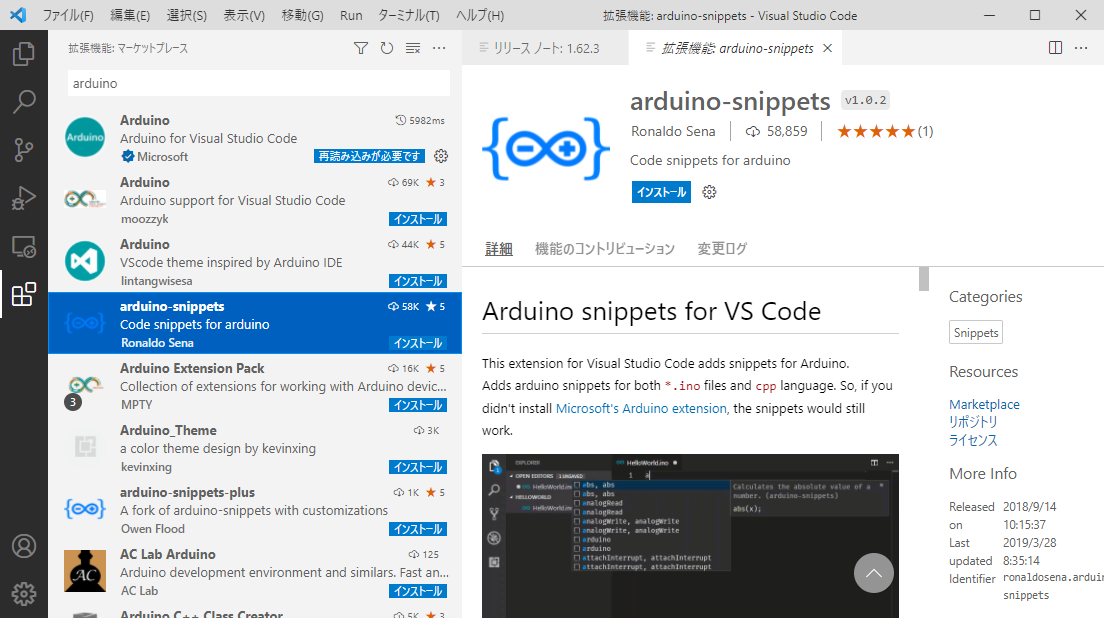
Task: Split the editor to the right
Action: 1055,48
